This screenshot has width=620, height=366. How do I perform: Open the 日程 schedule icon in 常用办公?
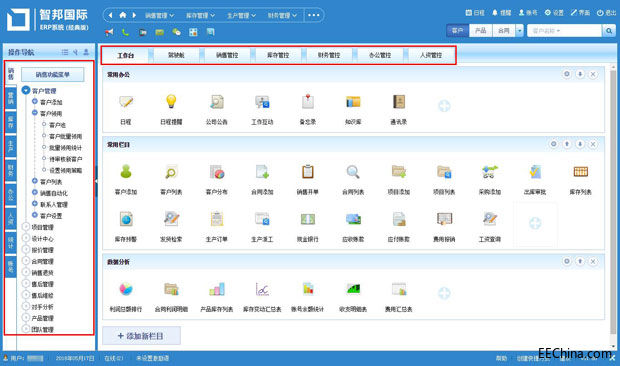click(x=126, y=102)
